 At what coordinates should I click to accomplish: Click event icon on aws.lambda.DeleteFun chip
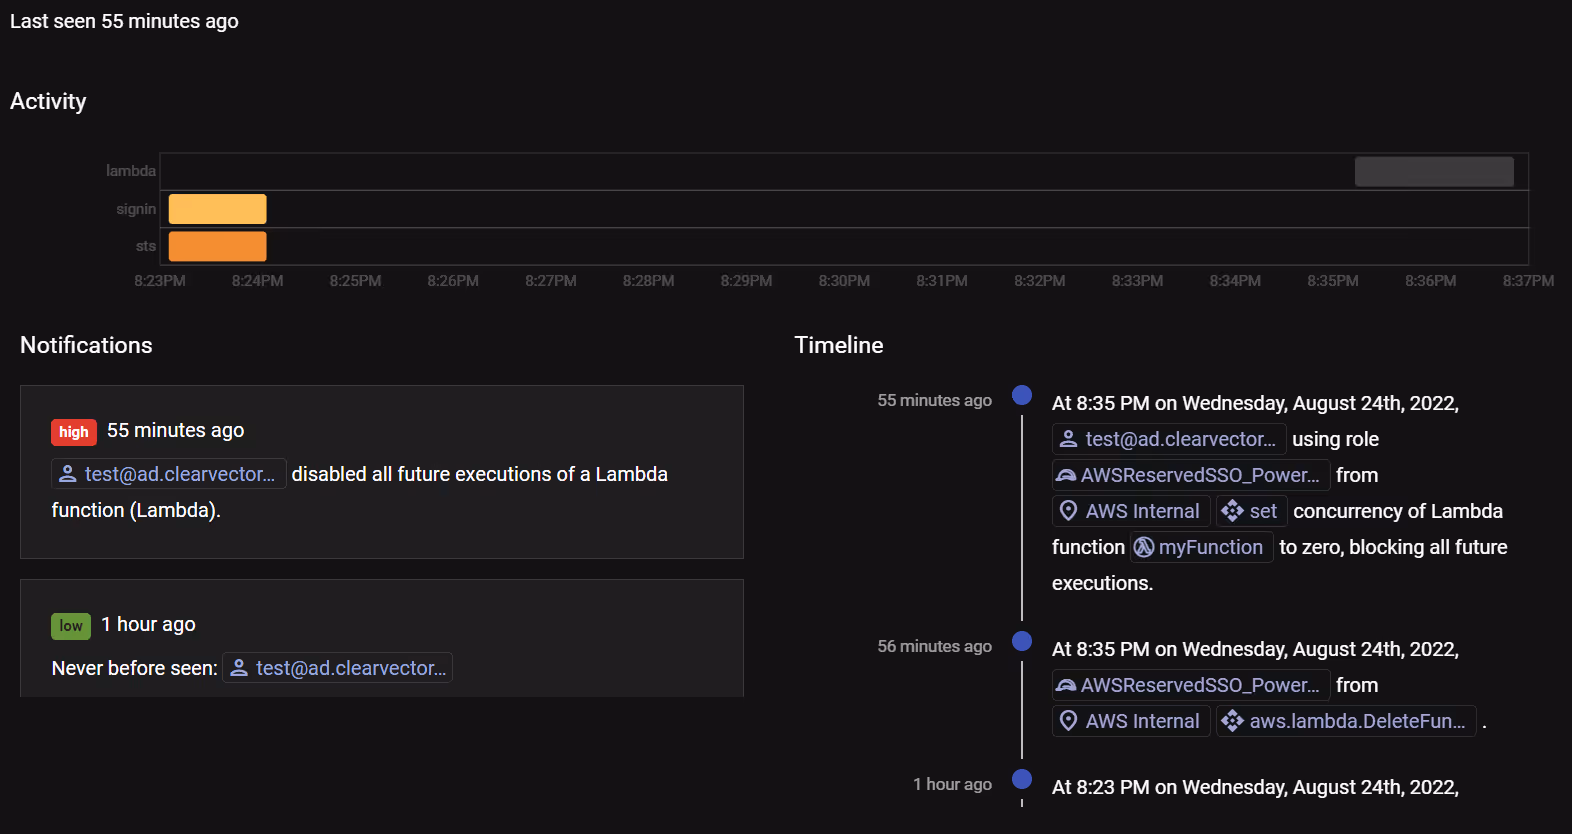pos(1233,721)
